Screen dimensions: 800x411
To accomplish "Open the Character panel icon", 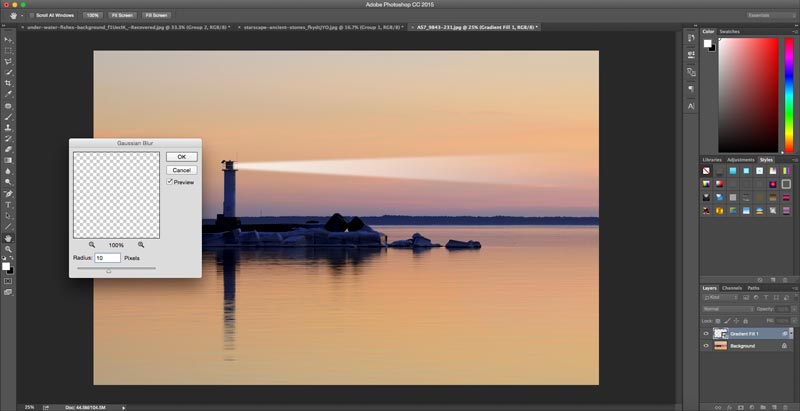I will [x=691, y=106].
